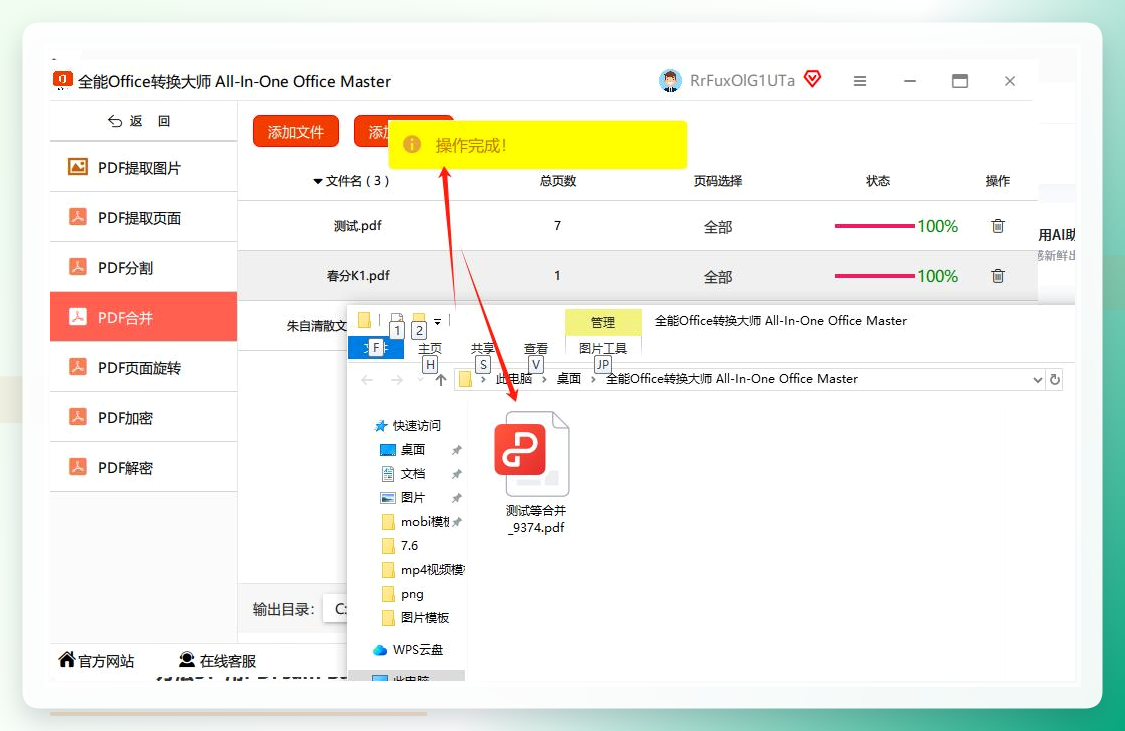The height and width of the screenshot is (731, 1125).
Task: Click the PDF分割 sidebar icon
Action: (77, 267)
